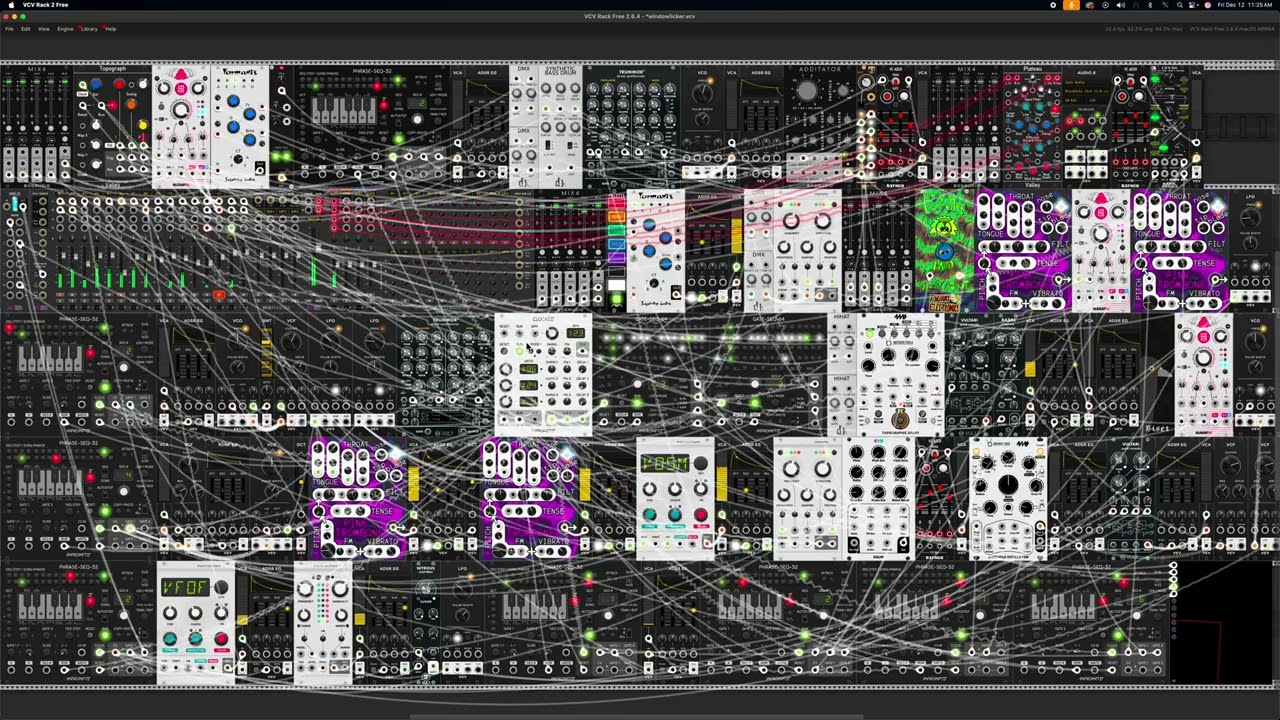Click the VFOF display on bottom-row module
Viewport: 1280px width, 720px height.
(x=185, y=587)
